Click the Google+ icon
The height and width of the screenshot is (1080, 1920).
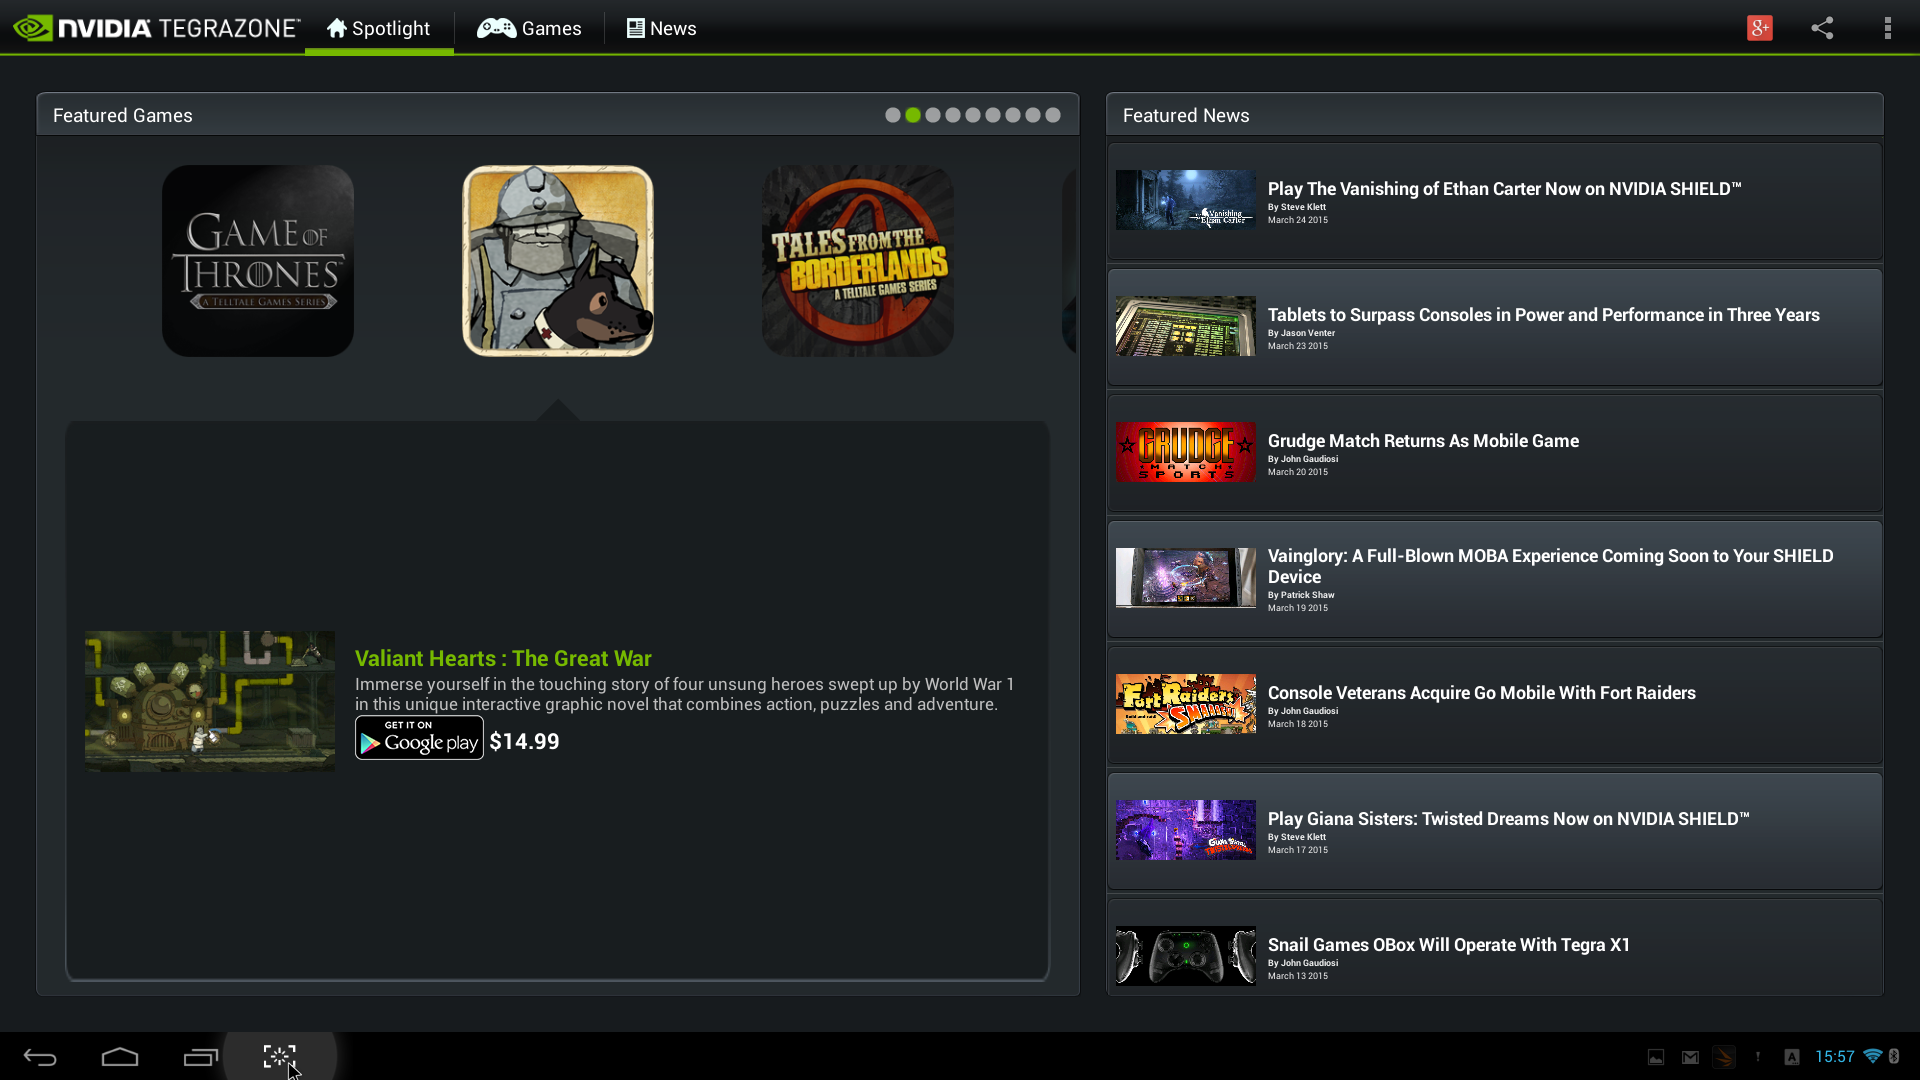tap(1760, 28)
